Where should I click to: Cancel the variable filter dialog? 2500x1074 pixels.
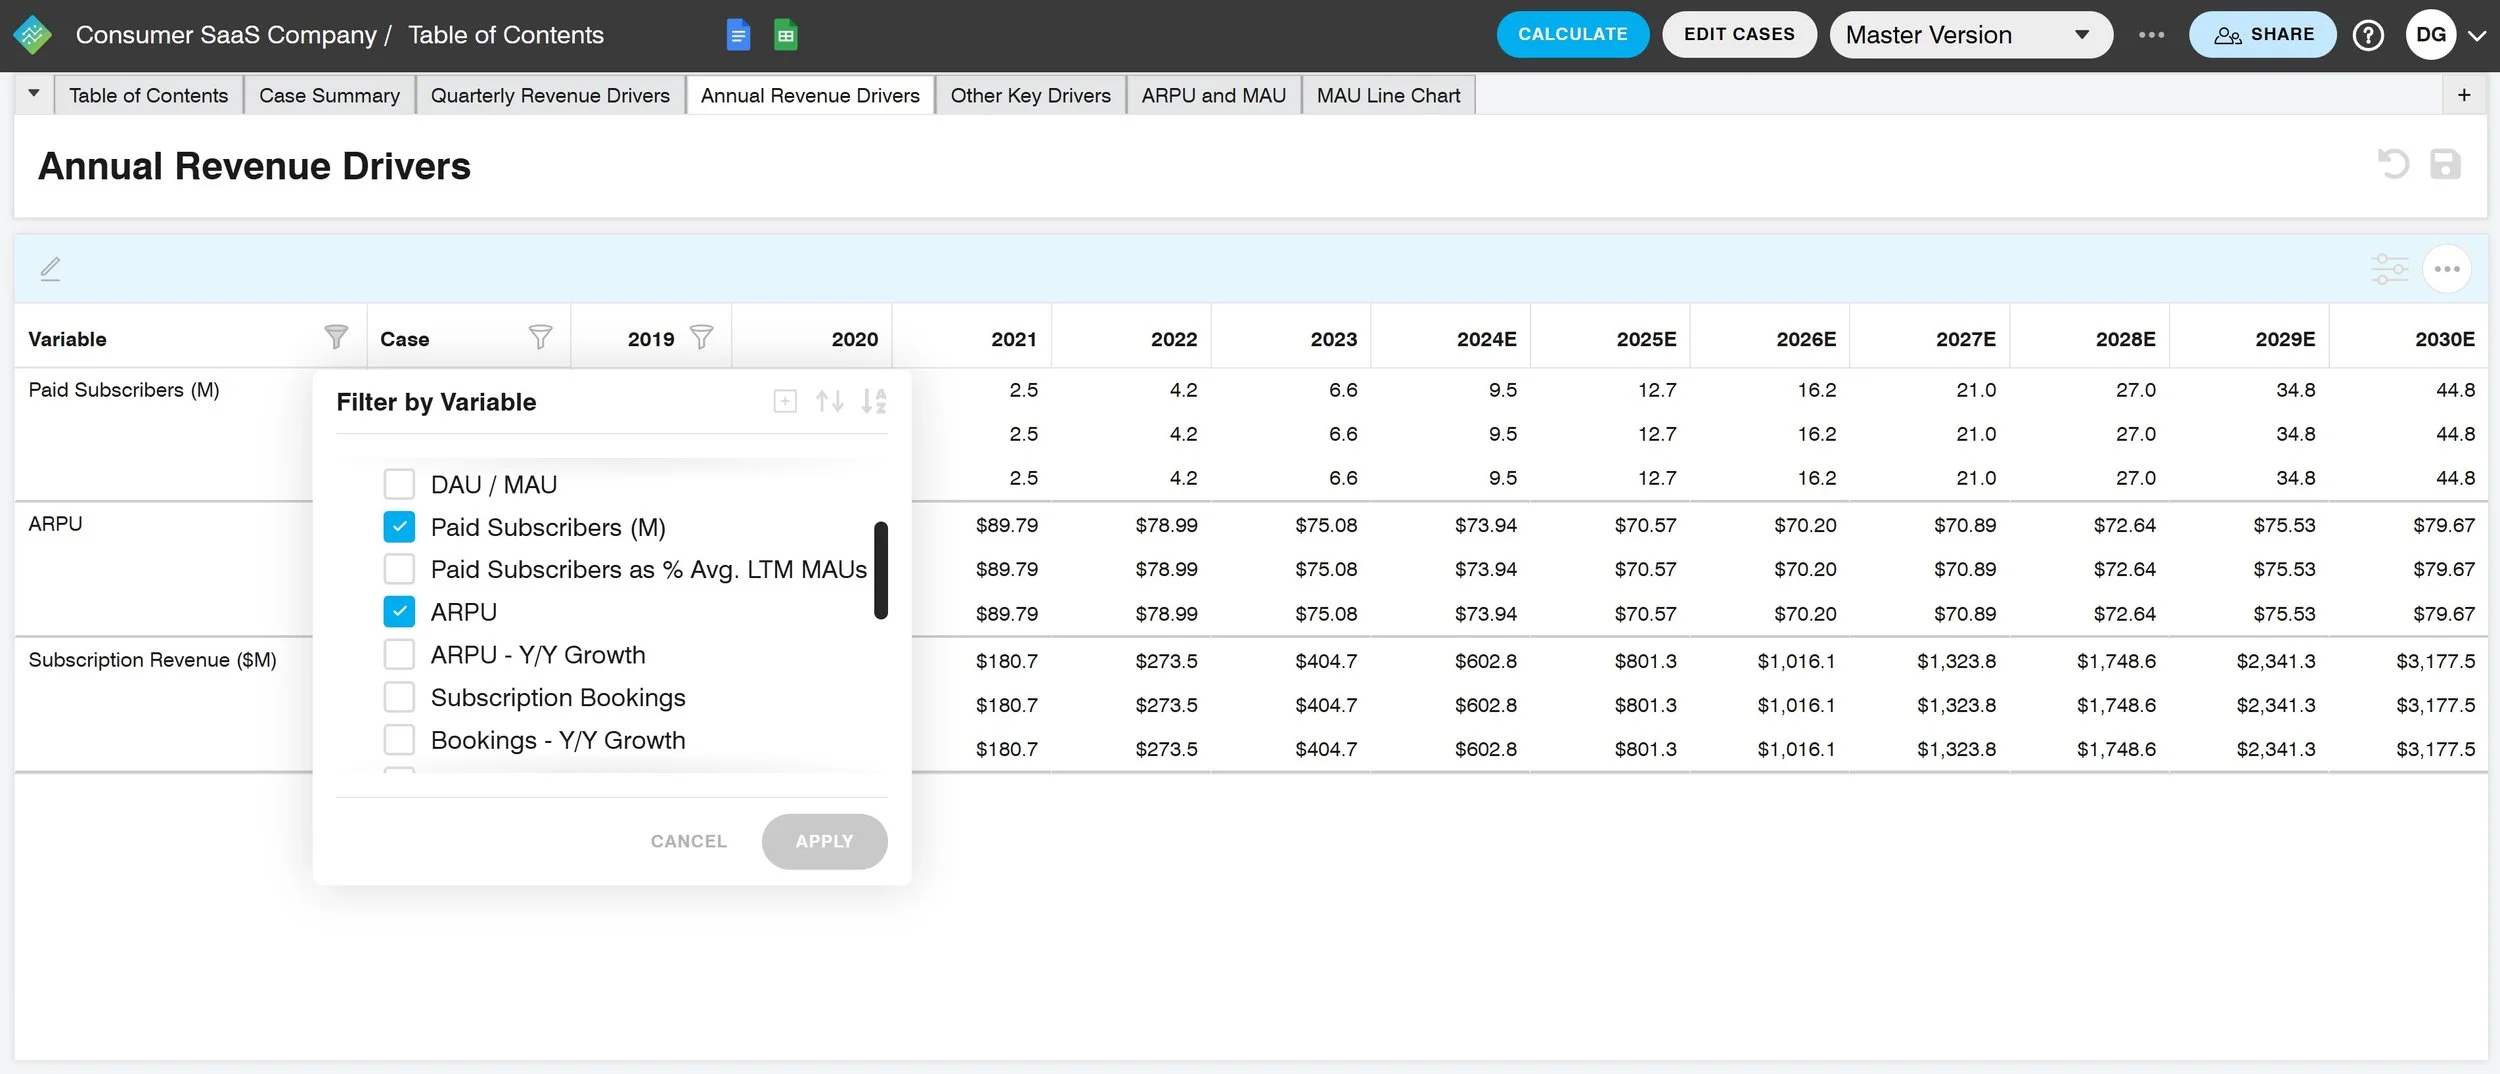[x=689, y=841]
